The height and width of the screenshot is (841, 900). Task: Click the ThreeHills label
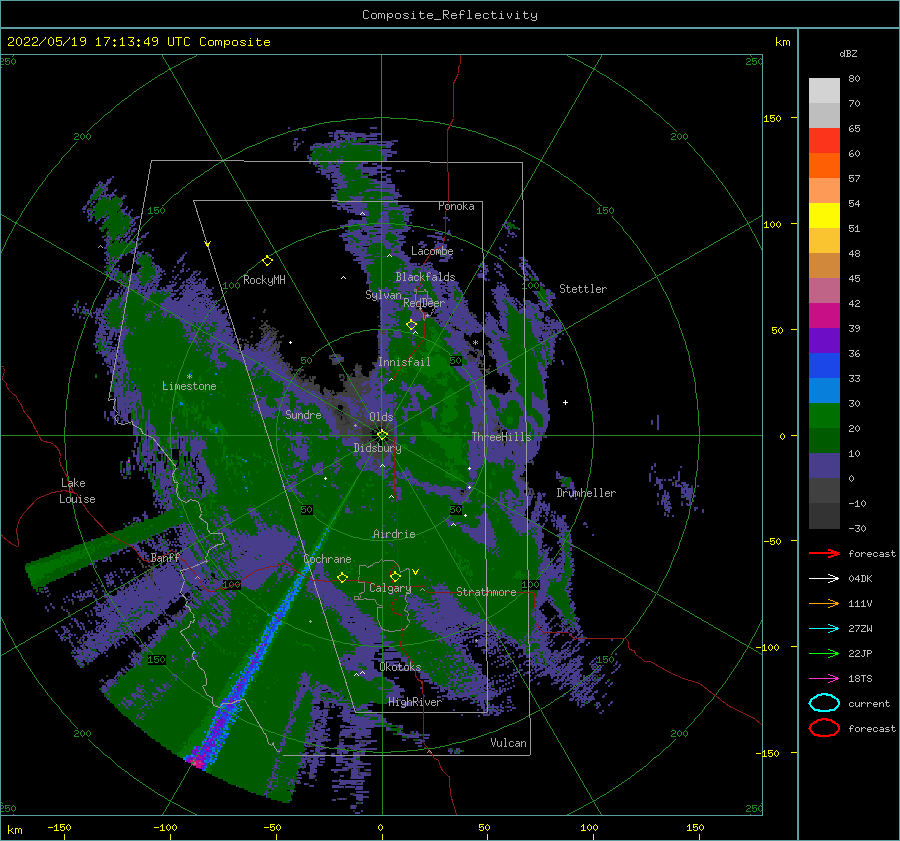coord(502,437)
